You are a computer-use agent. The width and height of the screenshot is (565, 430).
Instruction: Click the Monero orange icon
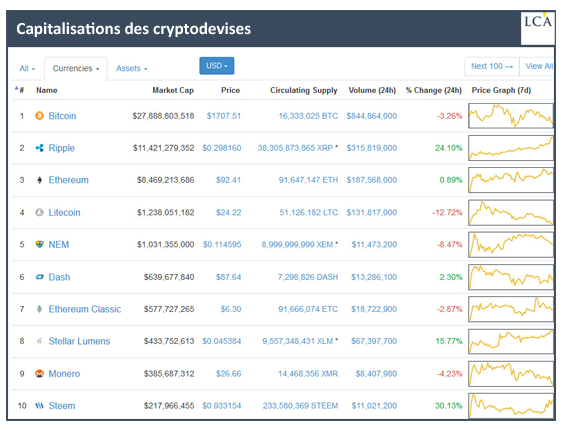pos(39,373)
